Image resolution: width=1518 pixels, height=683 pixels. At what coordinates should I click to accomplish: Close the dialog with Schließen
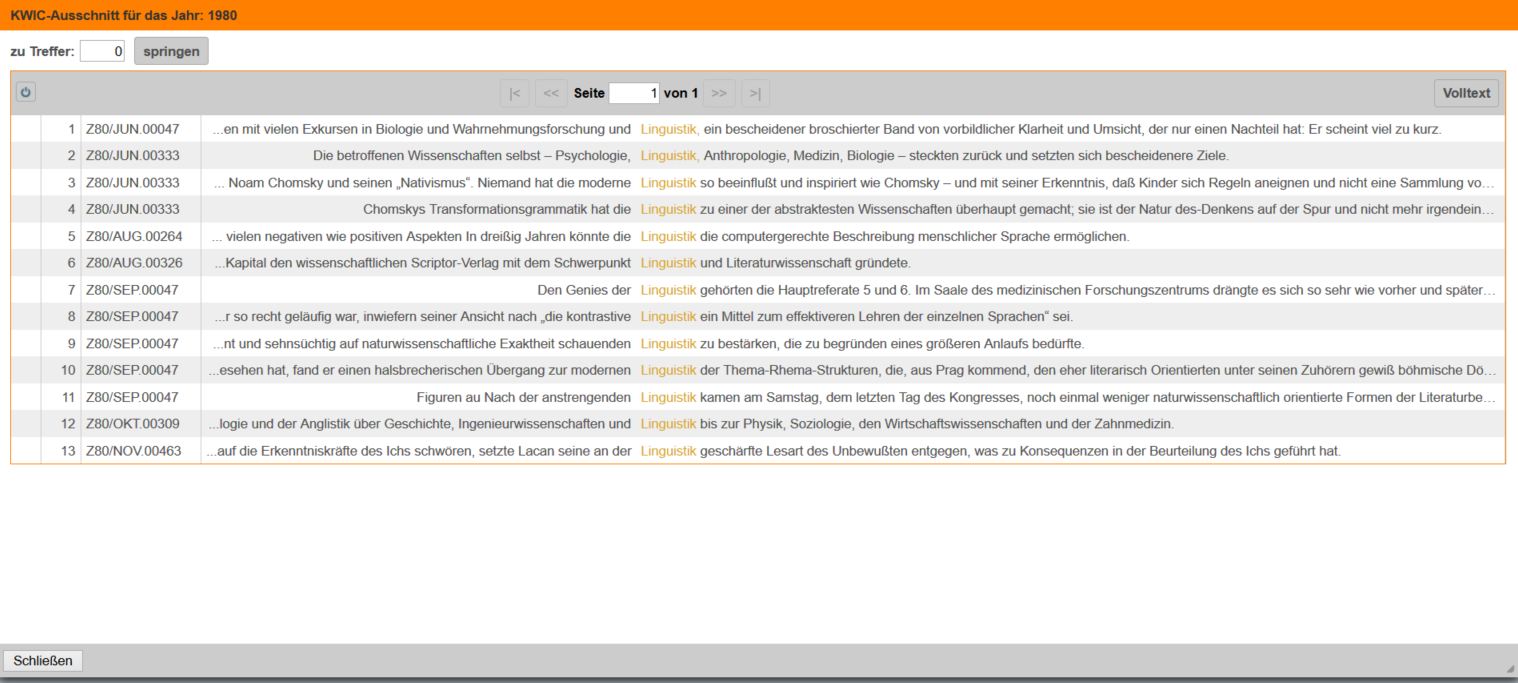[x=43, y=661]
